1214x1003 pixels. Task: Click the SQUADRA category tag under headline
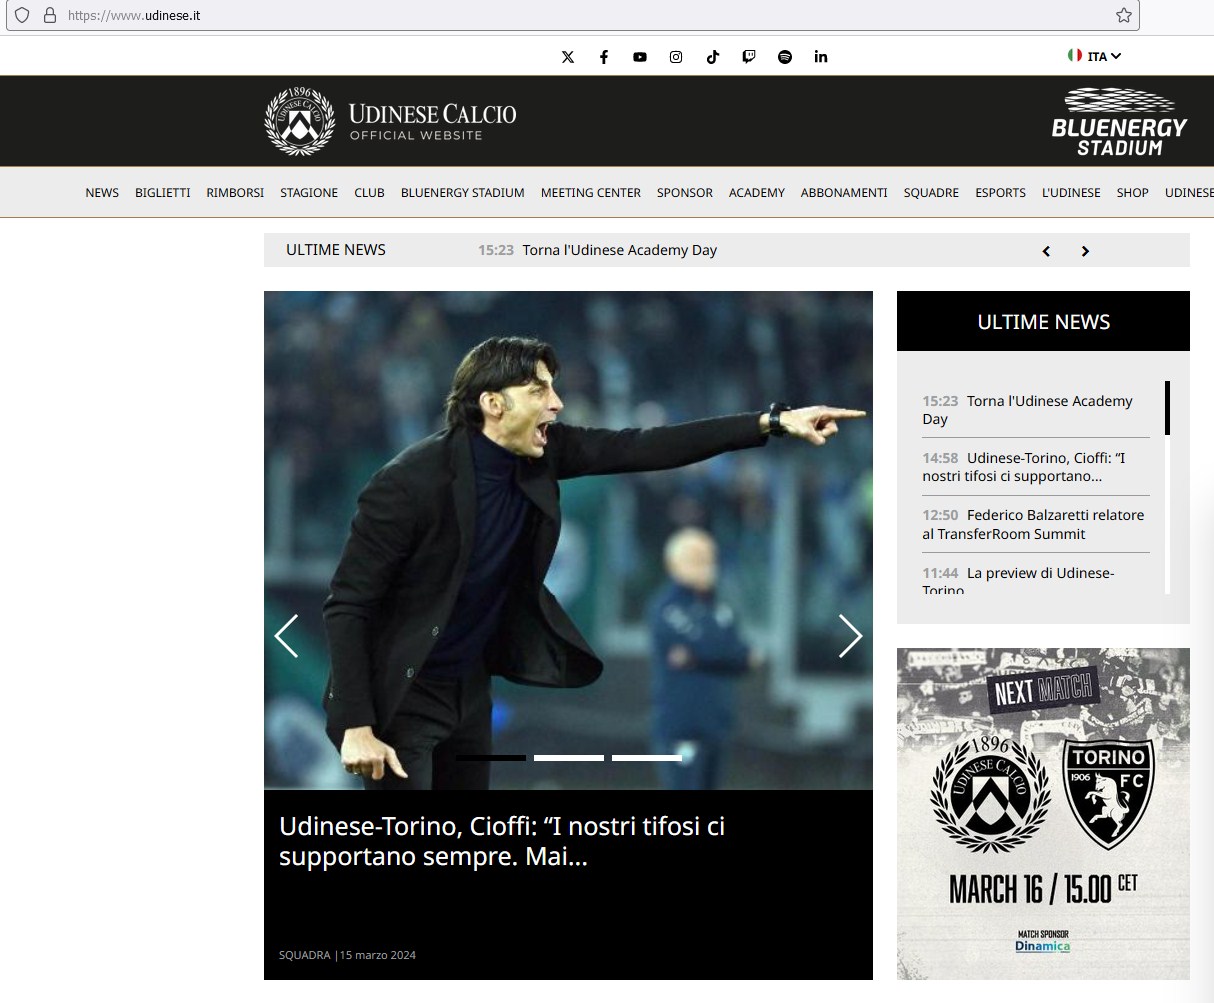tap(305, 955)
